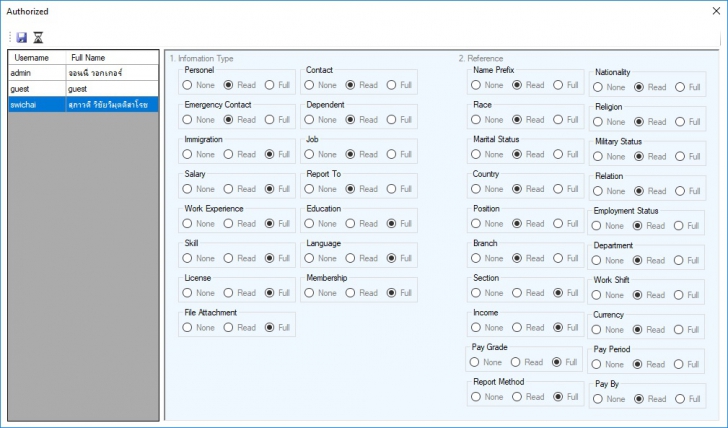Set Marital Status to None
Viewport: 728px width, 428px height.
point(488,154)
